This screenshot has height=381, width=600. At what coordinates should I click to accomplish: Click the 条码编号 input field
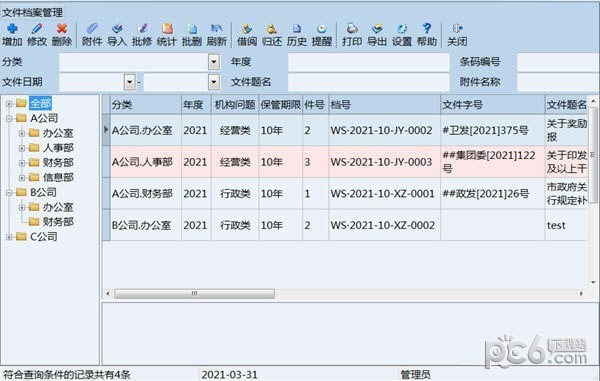click(558, 62)
